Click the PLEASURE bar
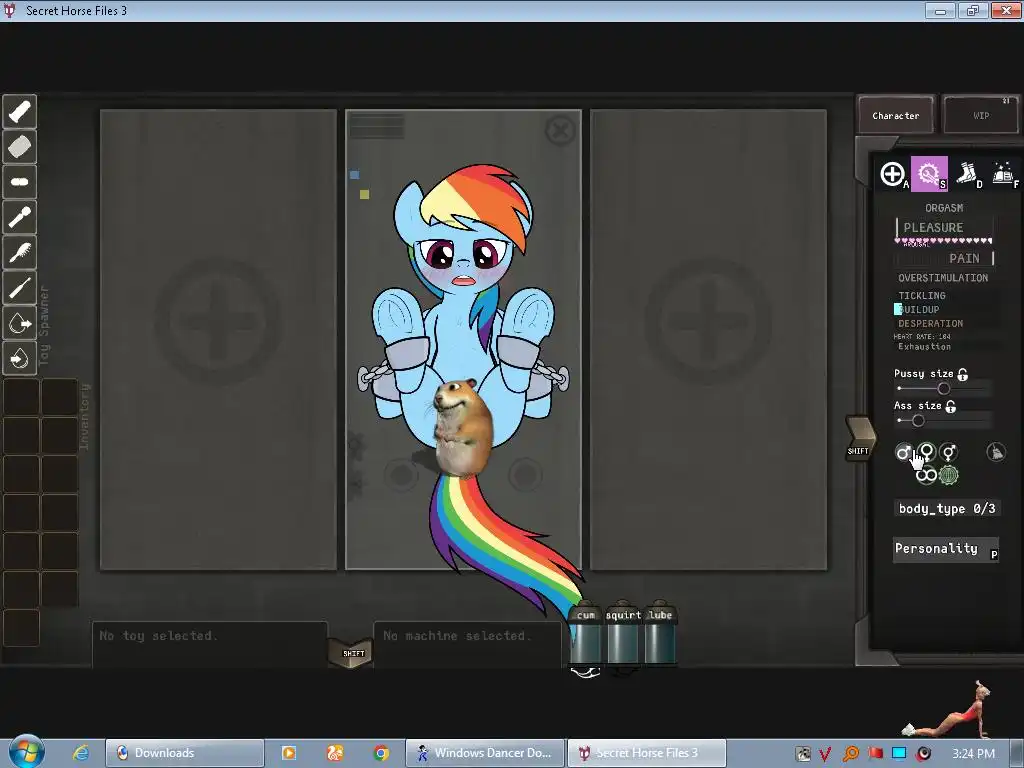 944,228
